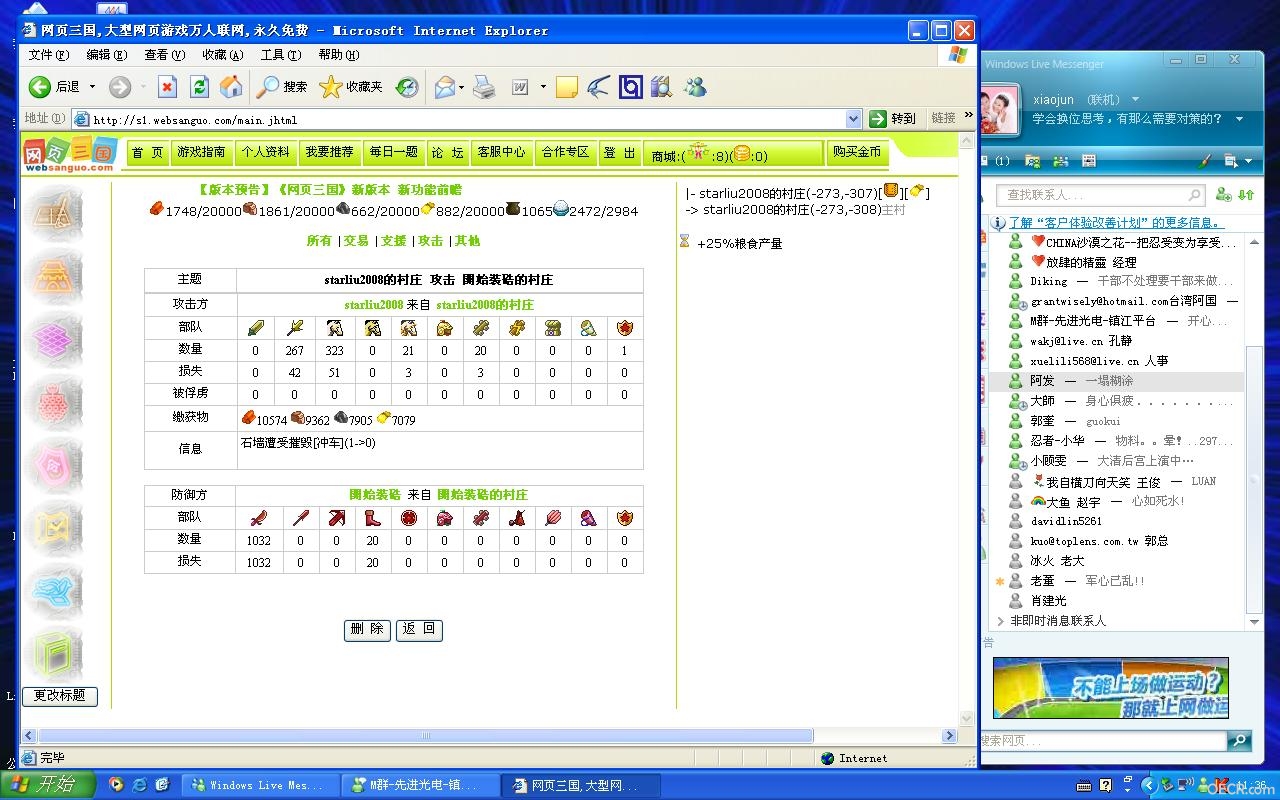Click the paintbrush color scheme icon in Messenger
Viewport: 1280px width, 800px height.
point(1206,160)
